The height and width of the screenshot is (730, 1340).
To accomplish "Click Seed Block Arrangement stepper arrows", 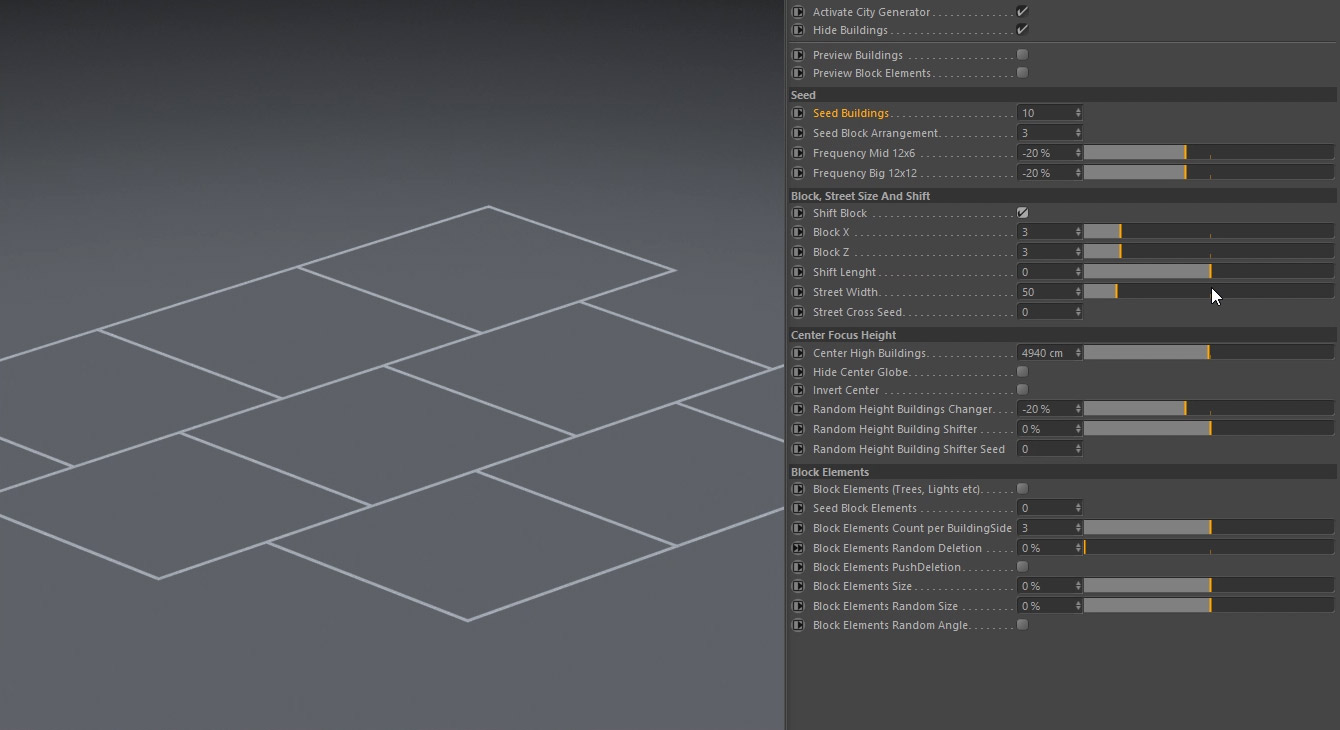I will (1078, 133).
